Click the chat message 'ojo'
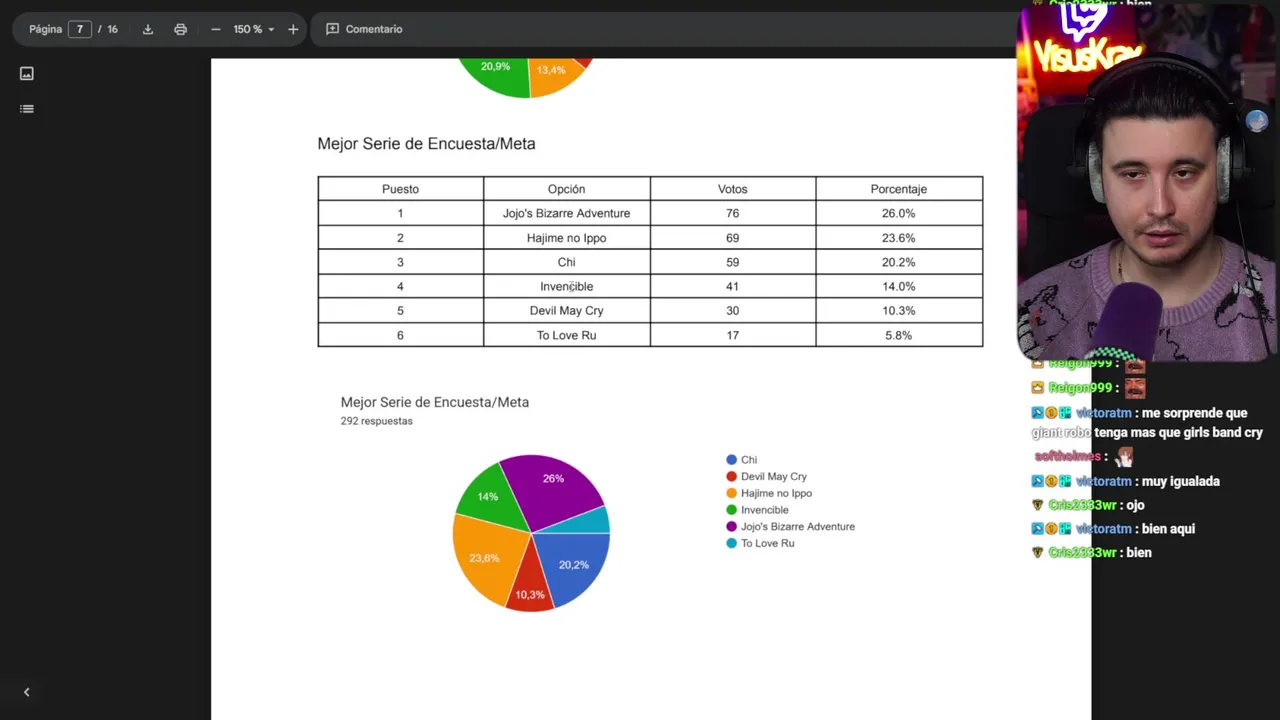 1134,505
